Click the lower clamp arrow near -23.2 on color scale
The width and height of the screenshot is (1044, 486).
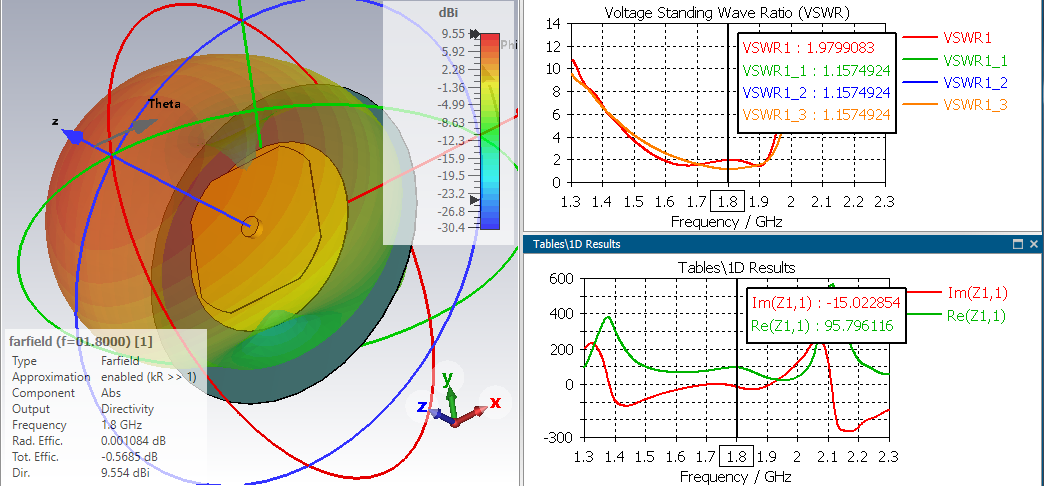(x=474, y=200)
